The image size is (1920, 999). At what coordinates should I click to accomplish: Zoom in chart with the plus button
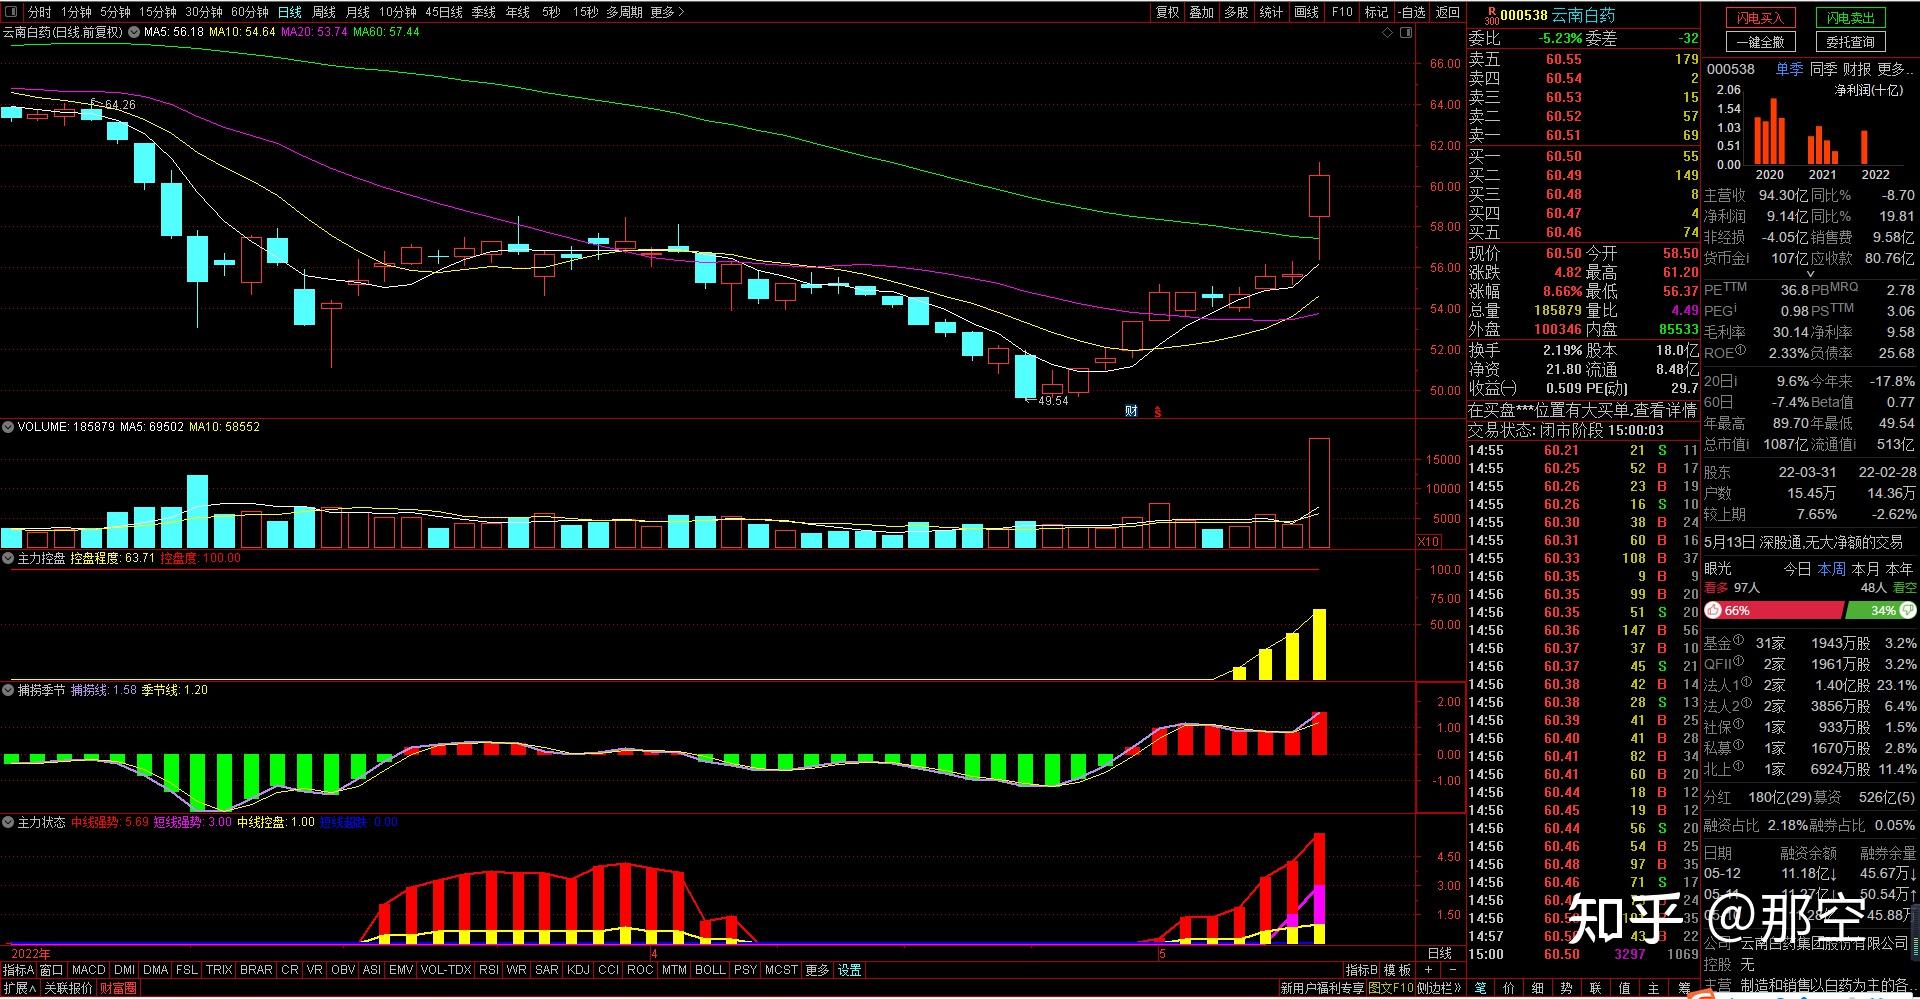pos(1428,970)
